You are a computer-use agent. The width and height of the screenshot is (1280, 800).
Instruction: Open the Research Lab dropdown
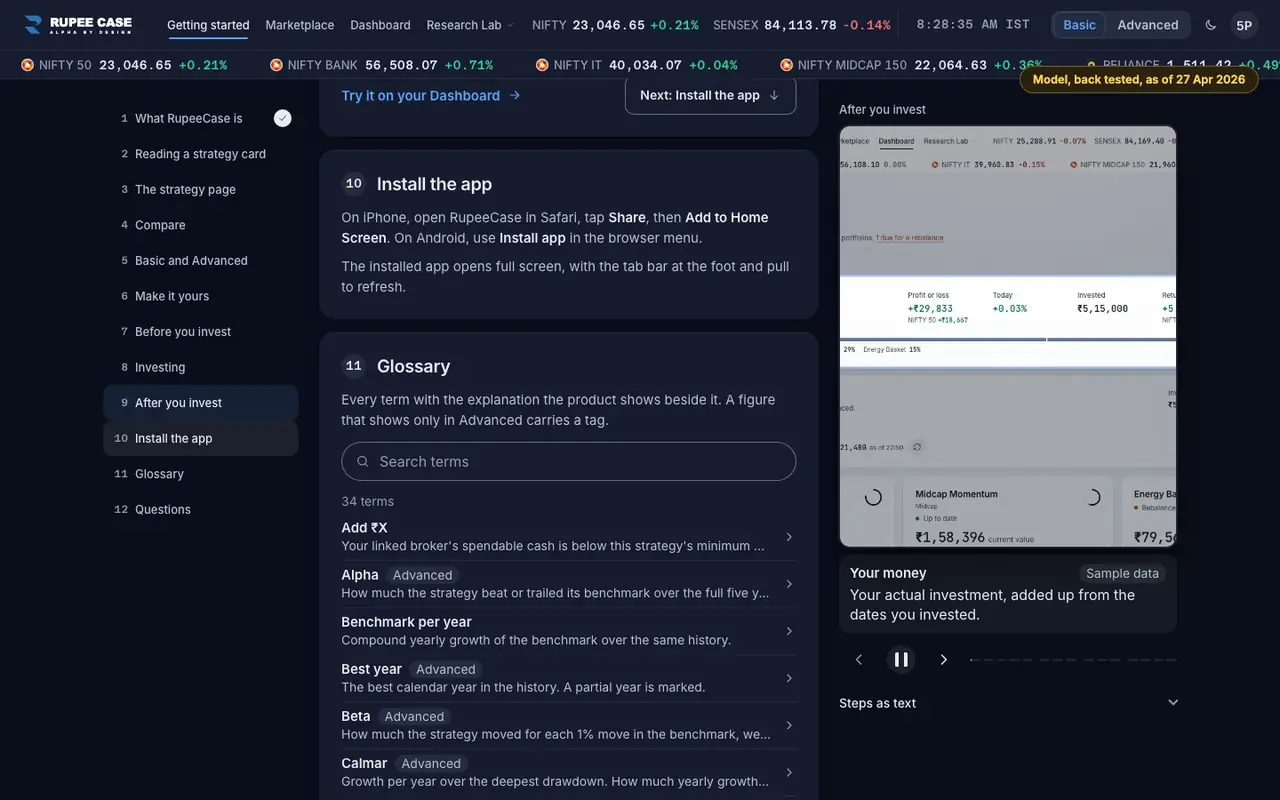[470, 25]
